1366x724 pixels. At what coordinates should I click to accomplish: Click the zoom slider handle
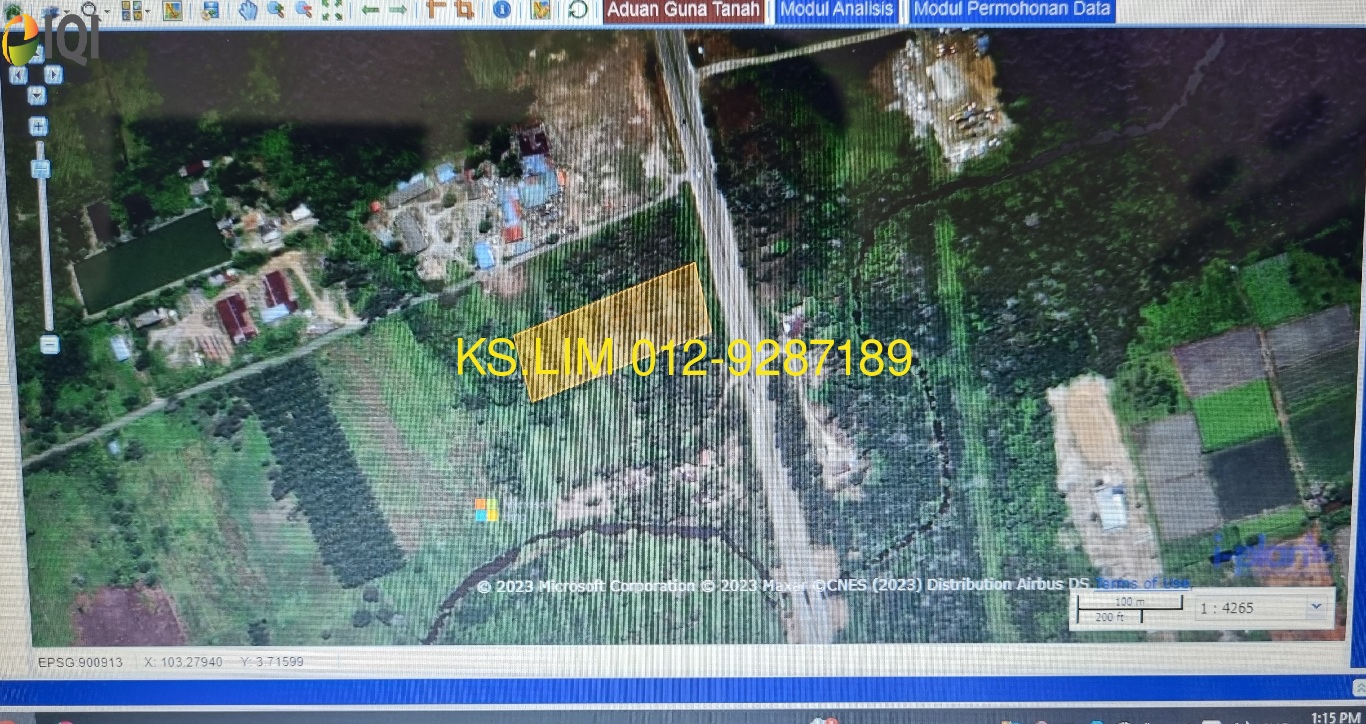pyautogui.click(x=41, y=169)
